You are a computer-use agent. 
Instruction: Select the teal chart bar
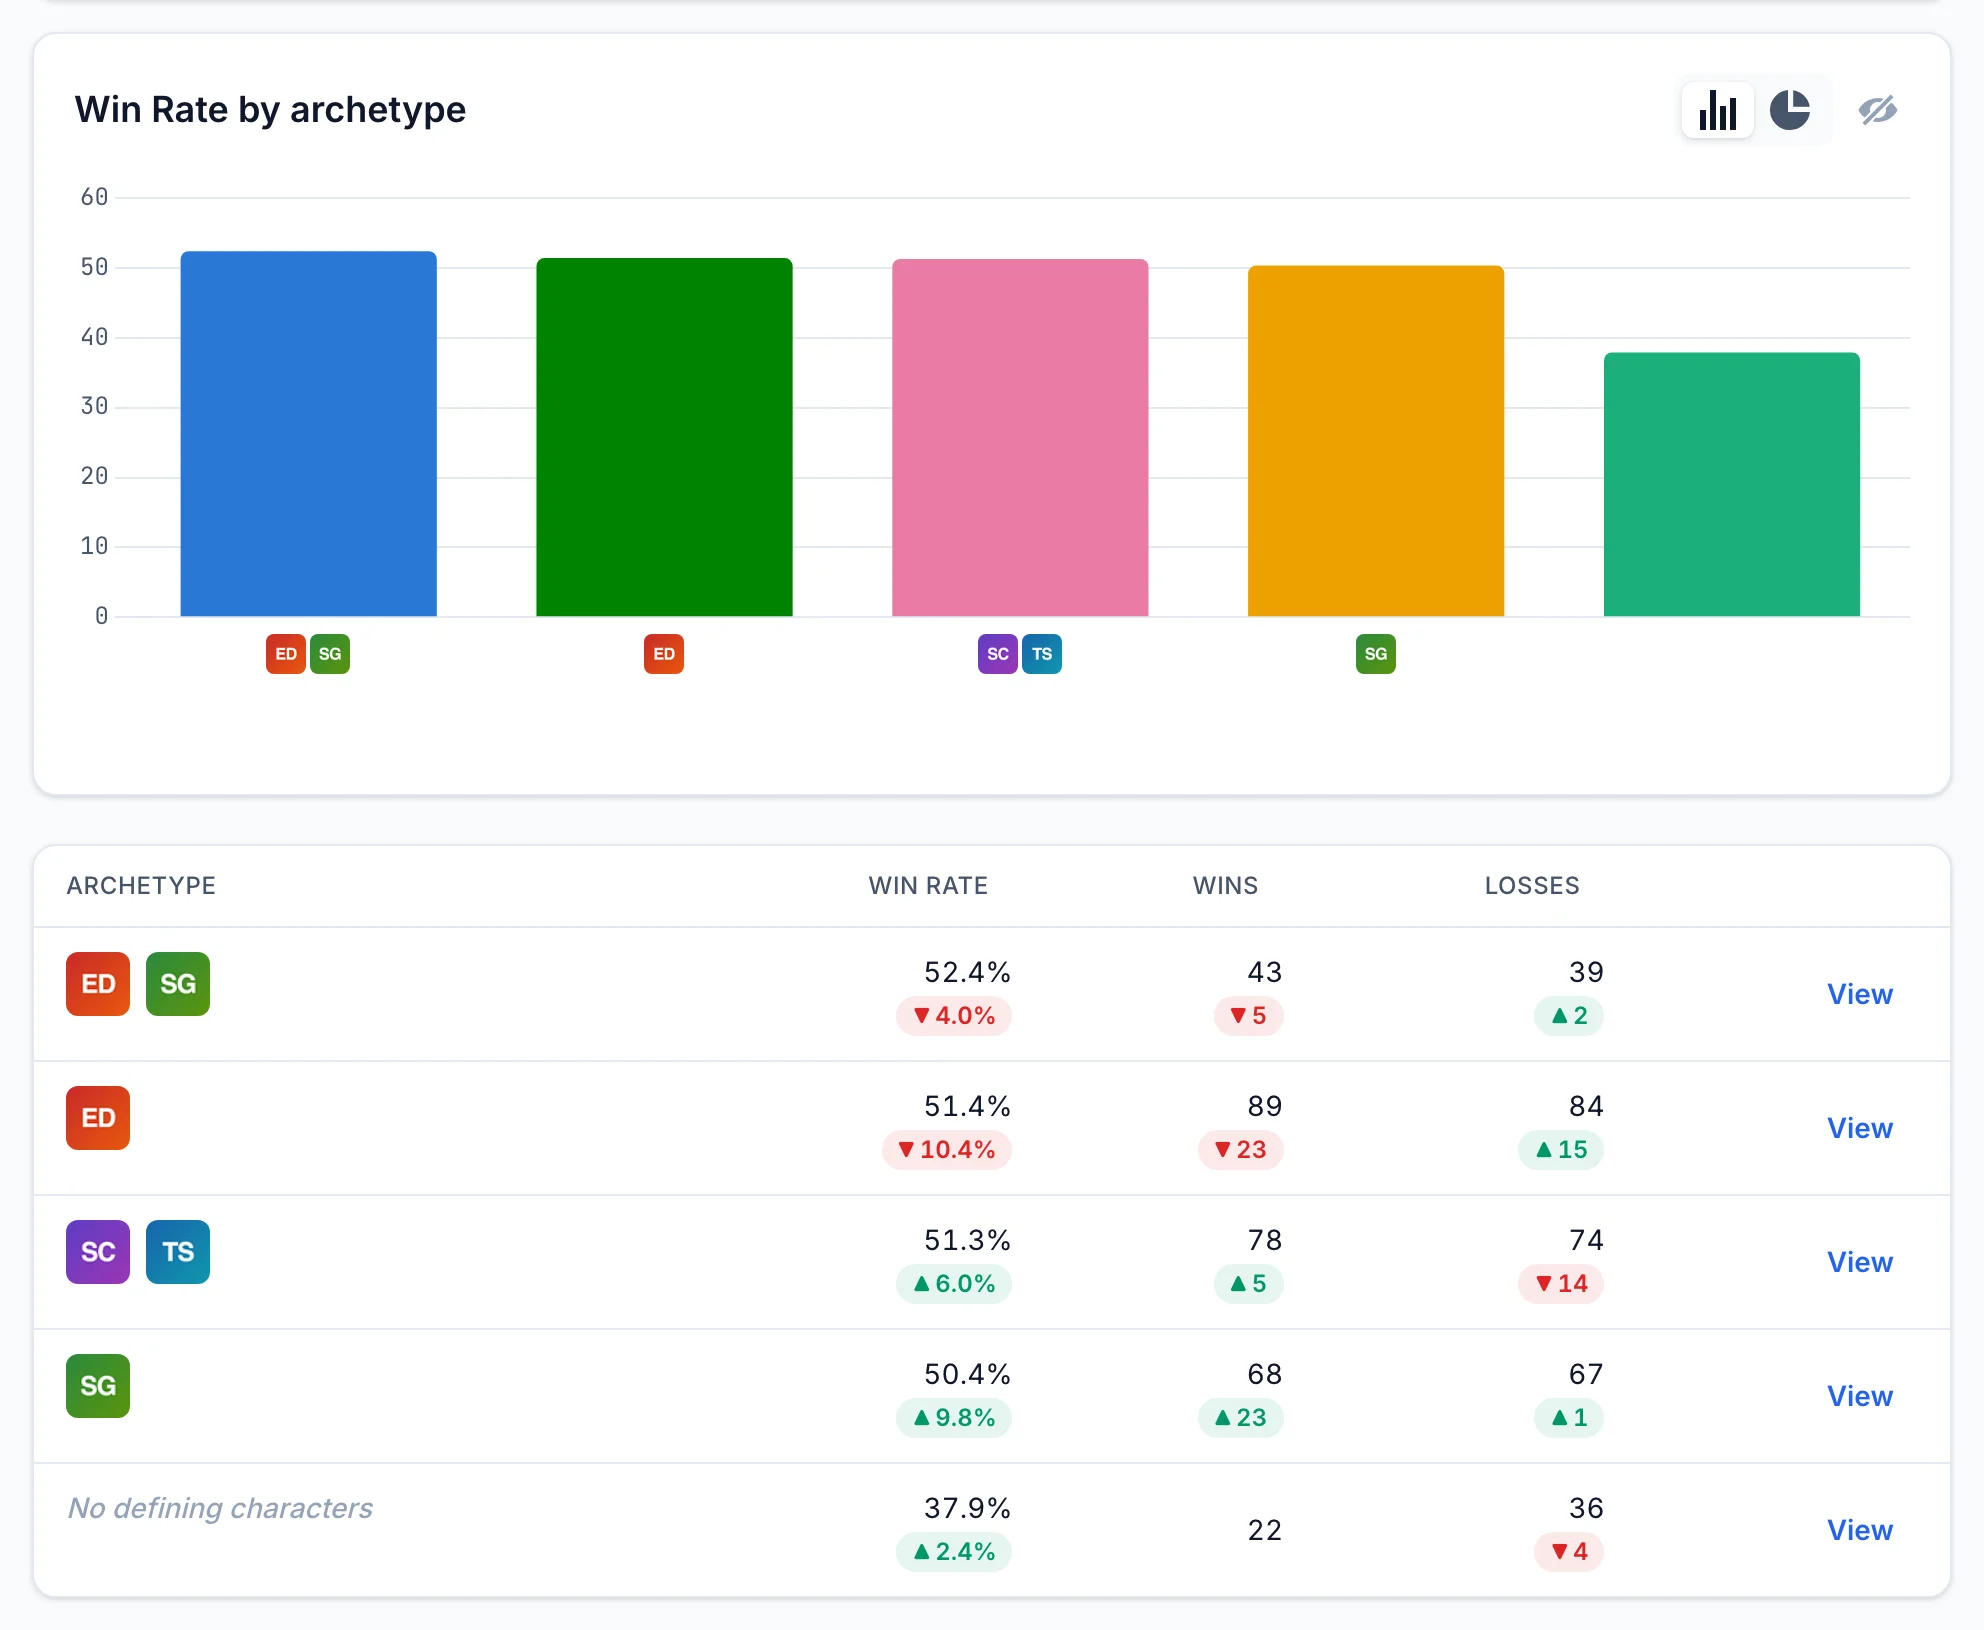1732,484
